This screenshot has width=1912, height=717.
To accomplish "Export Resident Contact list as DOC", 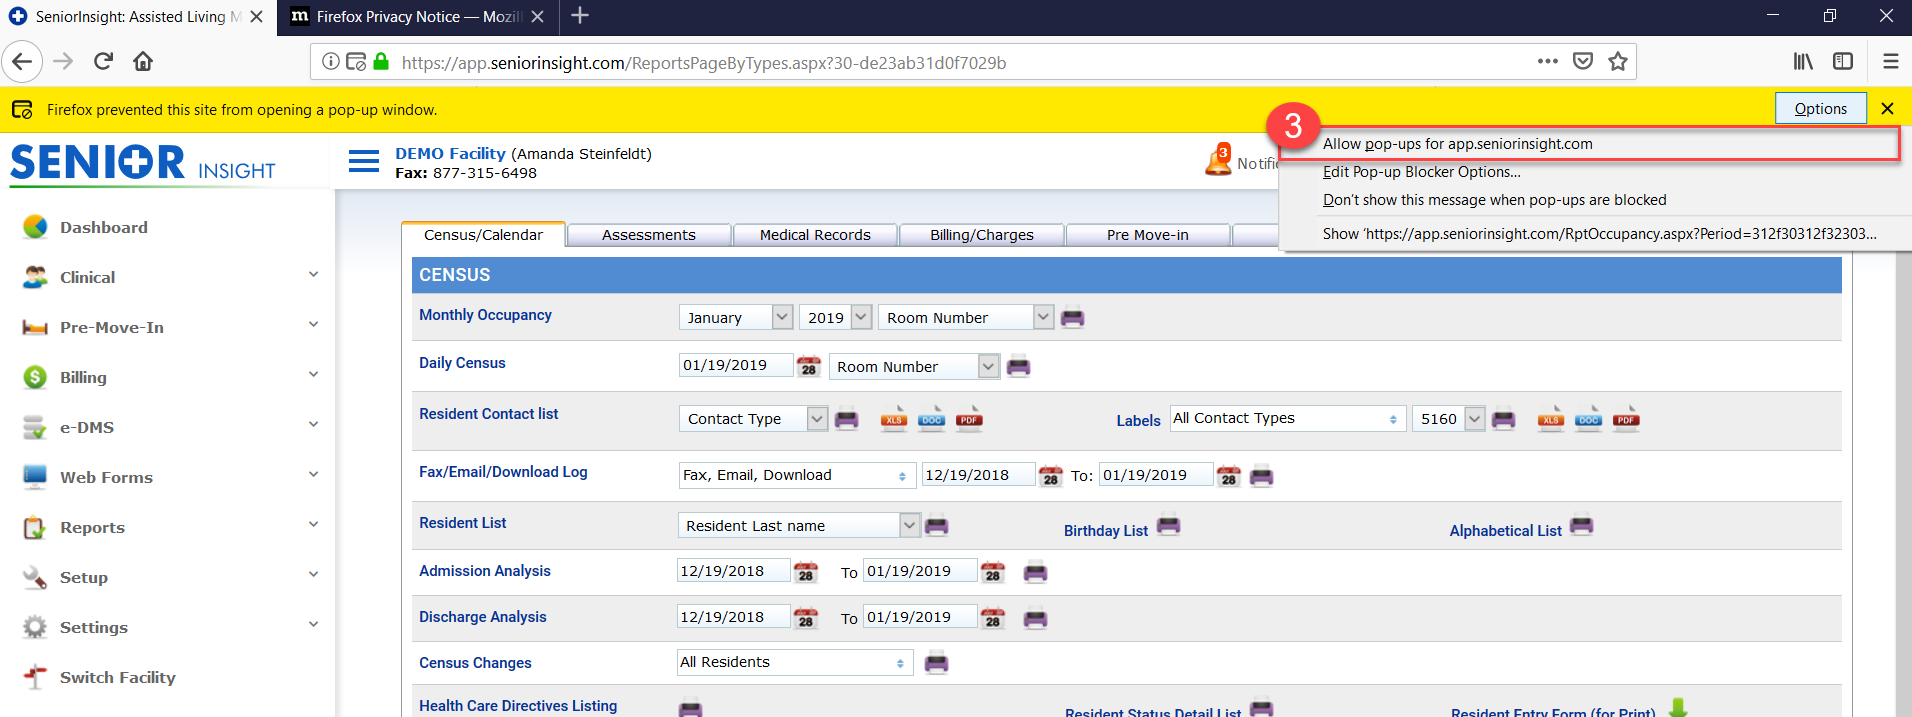I will (931, 418).
